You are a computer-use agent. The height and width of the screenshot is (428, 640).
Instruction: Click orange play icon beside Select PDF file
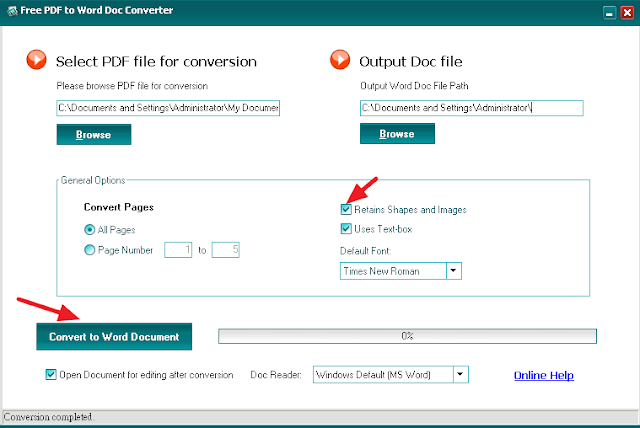click(36, 60)
